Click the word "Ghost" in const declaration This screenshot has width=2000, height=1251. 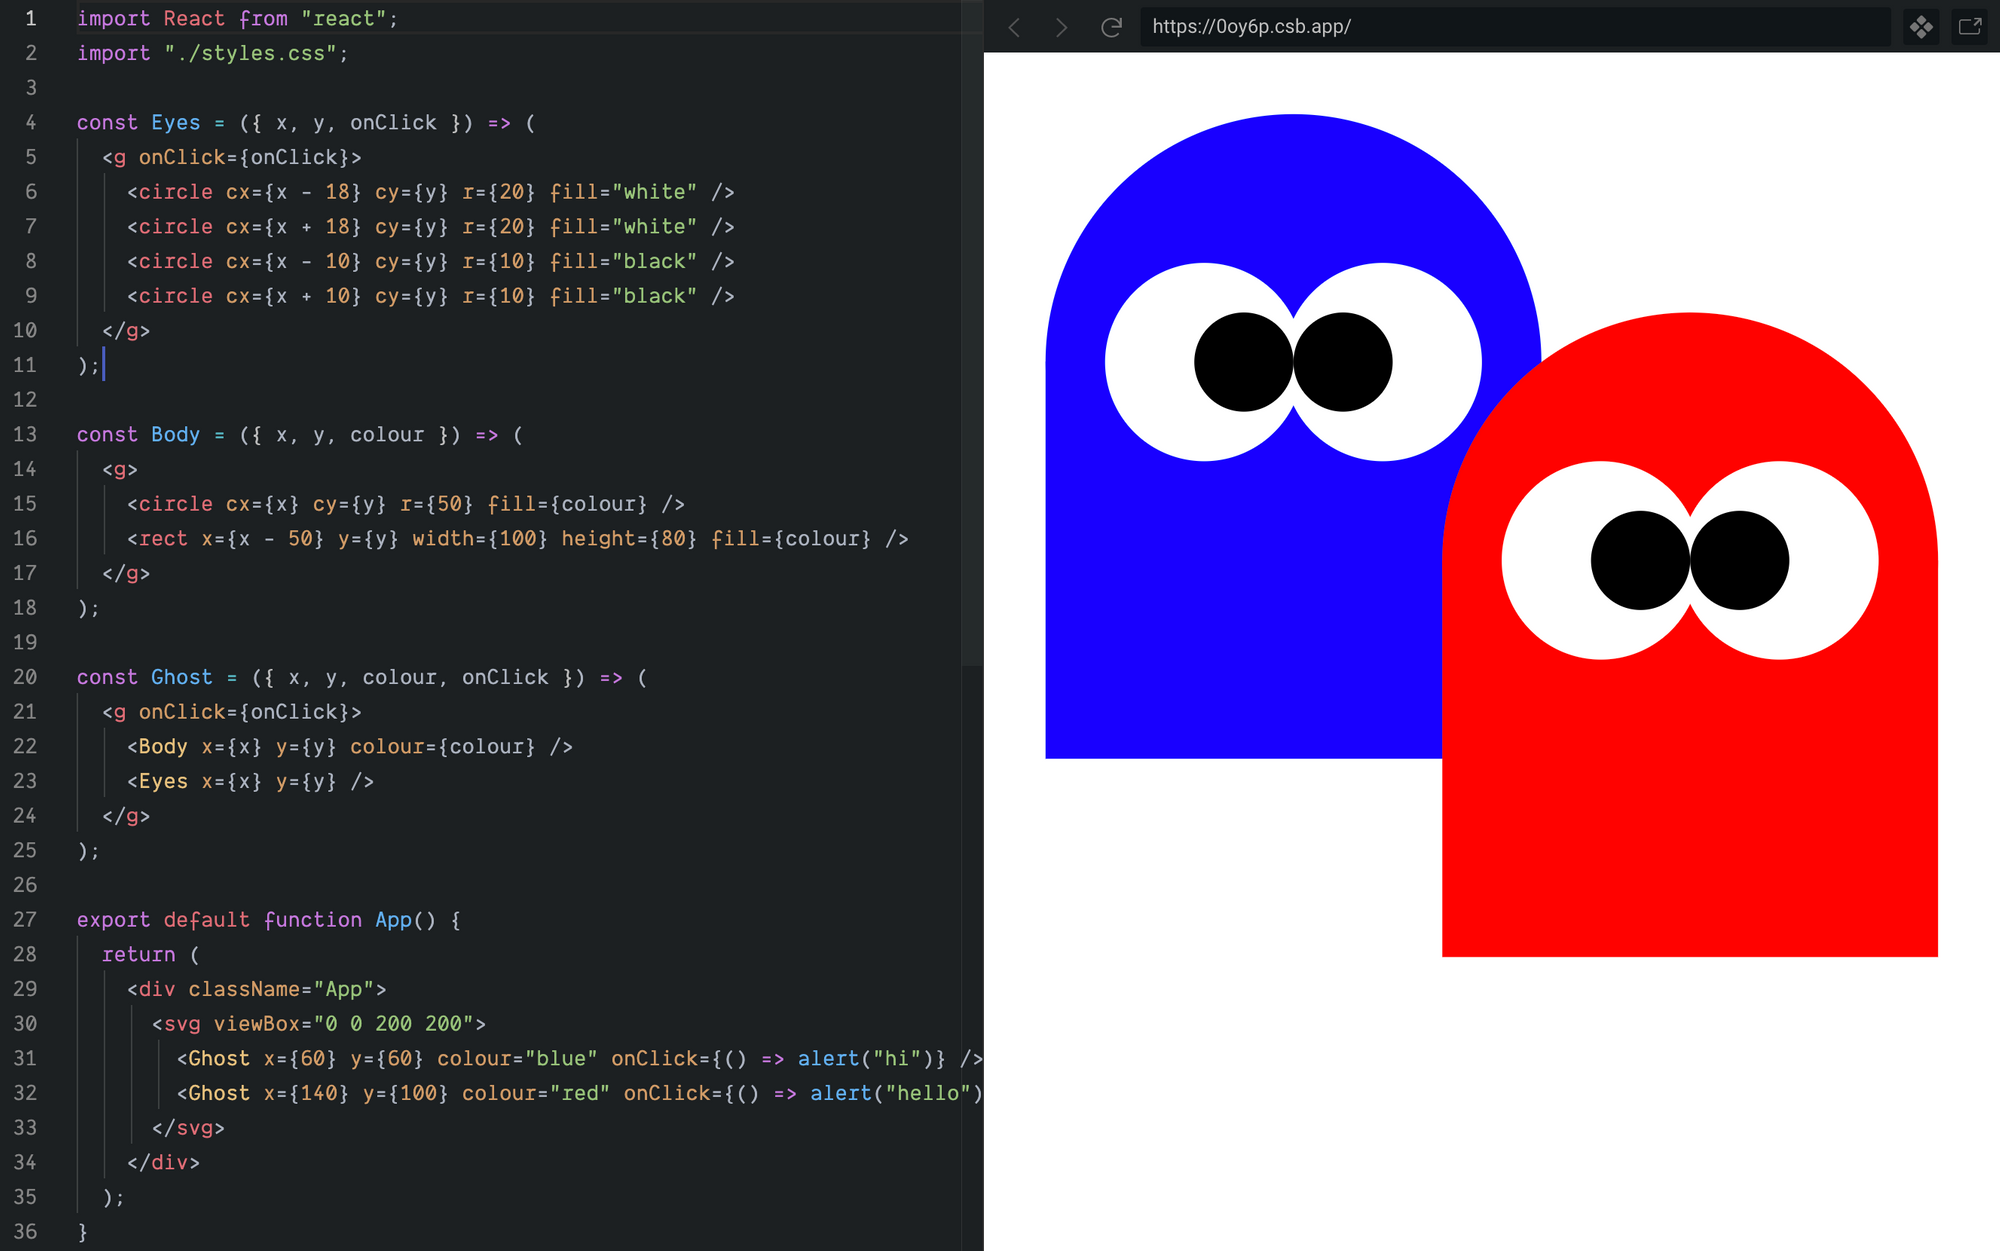point(181,677)
